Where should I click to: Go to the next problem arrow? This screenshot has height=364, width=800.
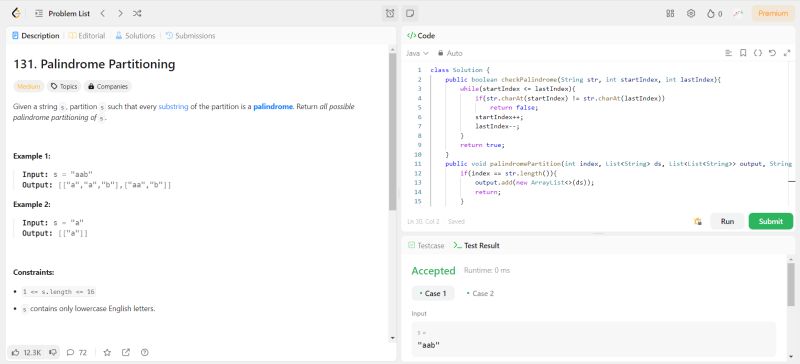120,14
